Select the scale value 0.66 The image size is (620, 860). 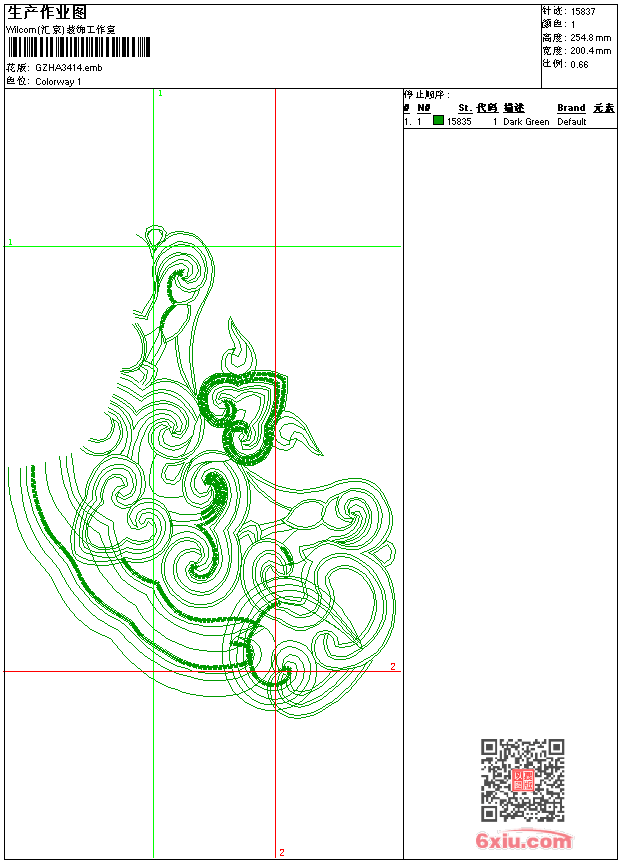pyautogui.click(x=579, y=65)
